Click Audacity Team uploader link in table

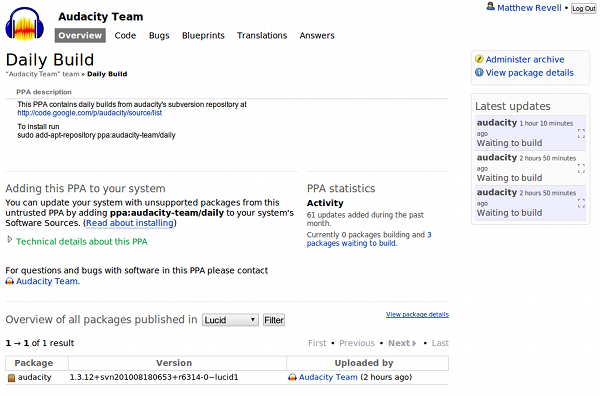[x=328, y=377]
